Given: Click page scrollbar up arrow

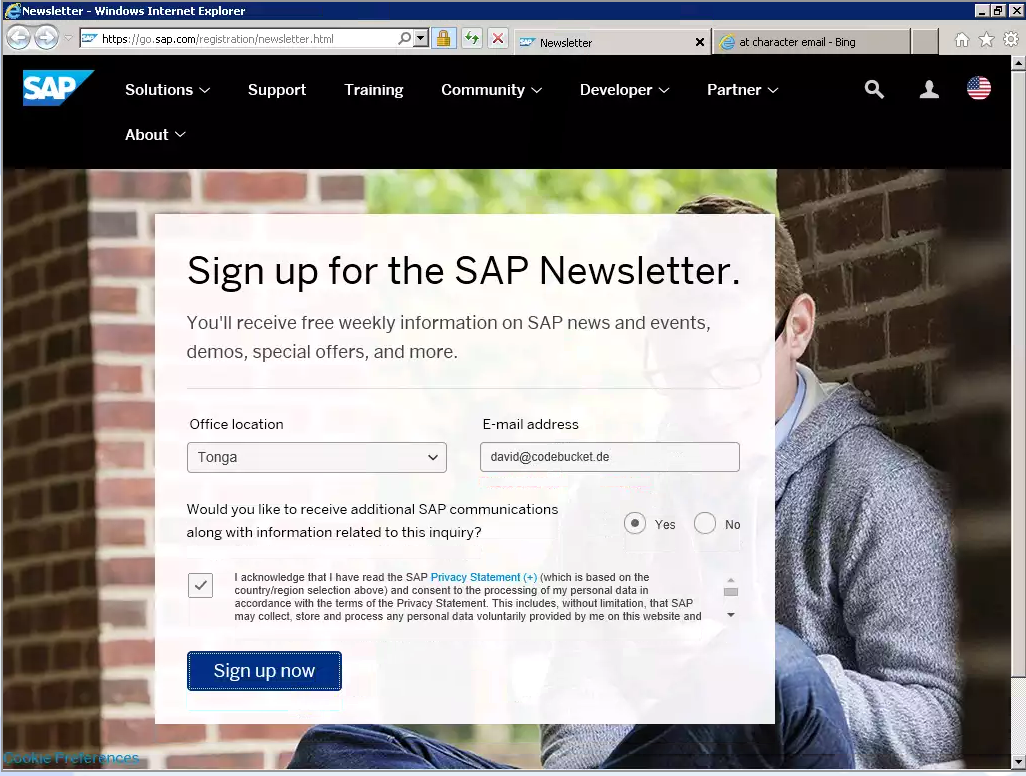Looking at the screenshot, I should (1018, 63).
